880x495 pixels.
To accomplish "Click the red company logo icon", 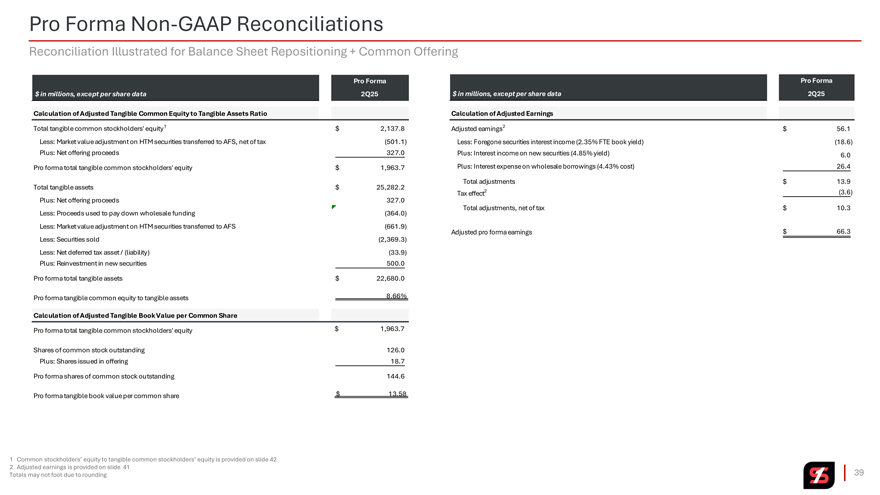I will pyautogui.click(x=818, y=474).
